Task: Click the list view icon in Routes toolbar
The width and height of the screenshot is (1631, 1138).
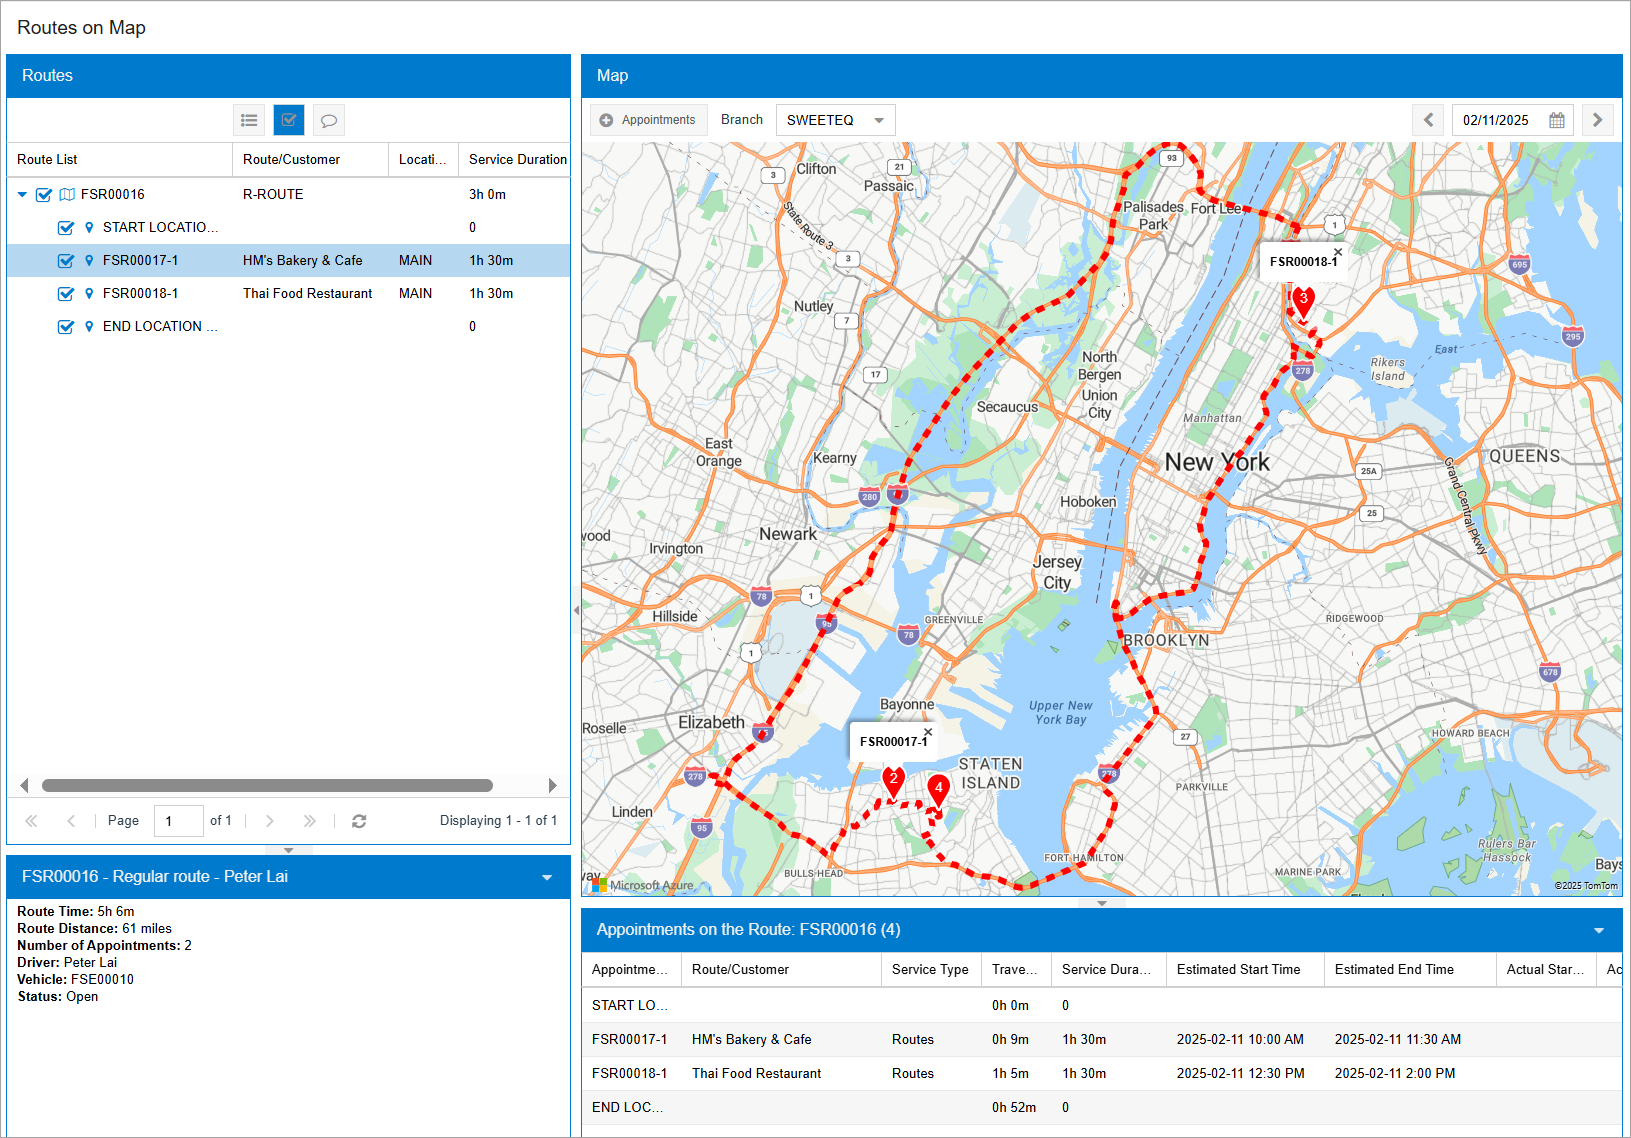Action: click(249, 120)
